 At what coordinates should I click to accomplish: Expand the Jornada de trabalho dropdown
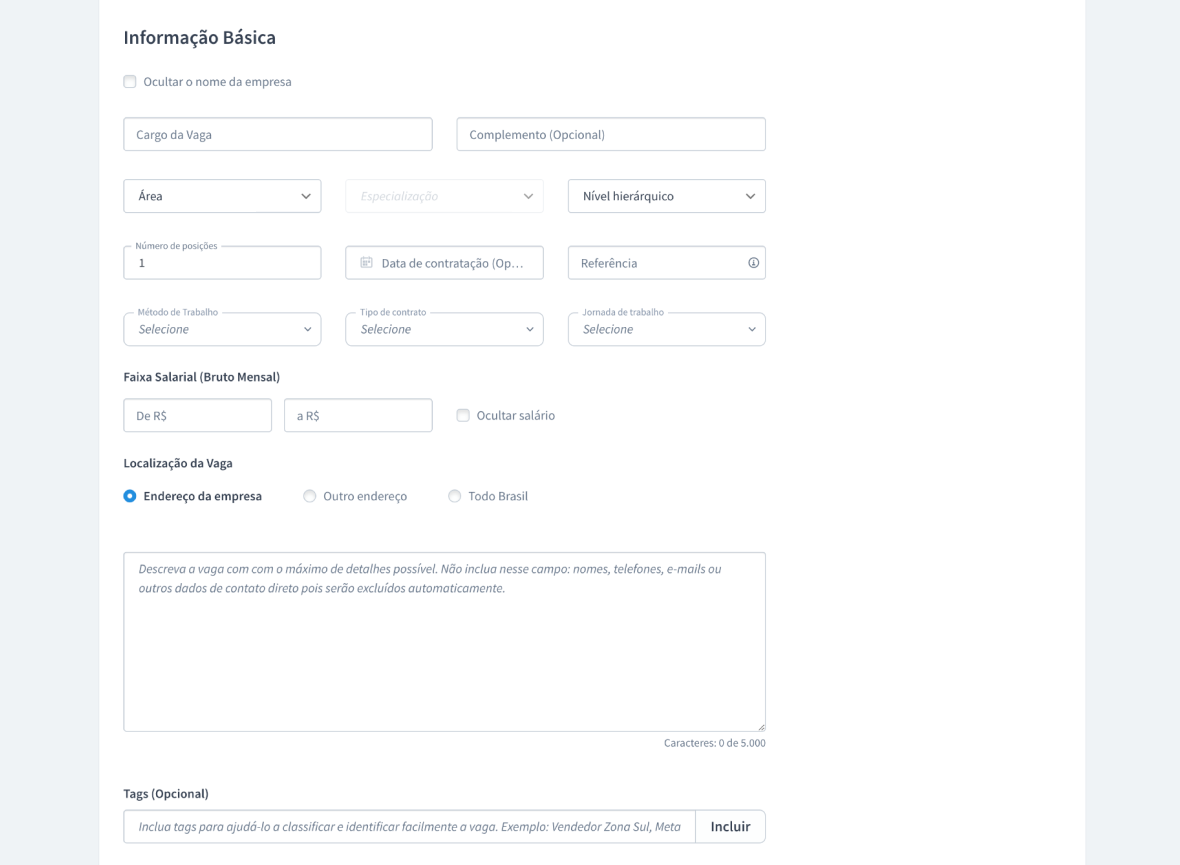pos(666,330)
